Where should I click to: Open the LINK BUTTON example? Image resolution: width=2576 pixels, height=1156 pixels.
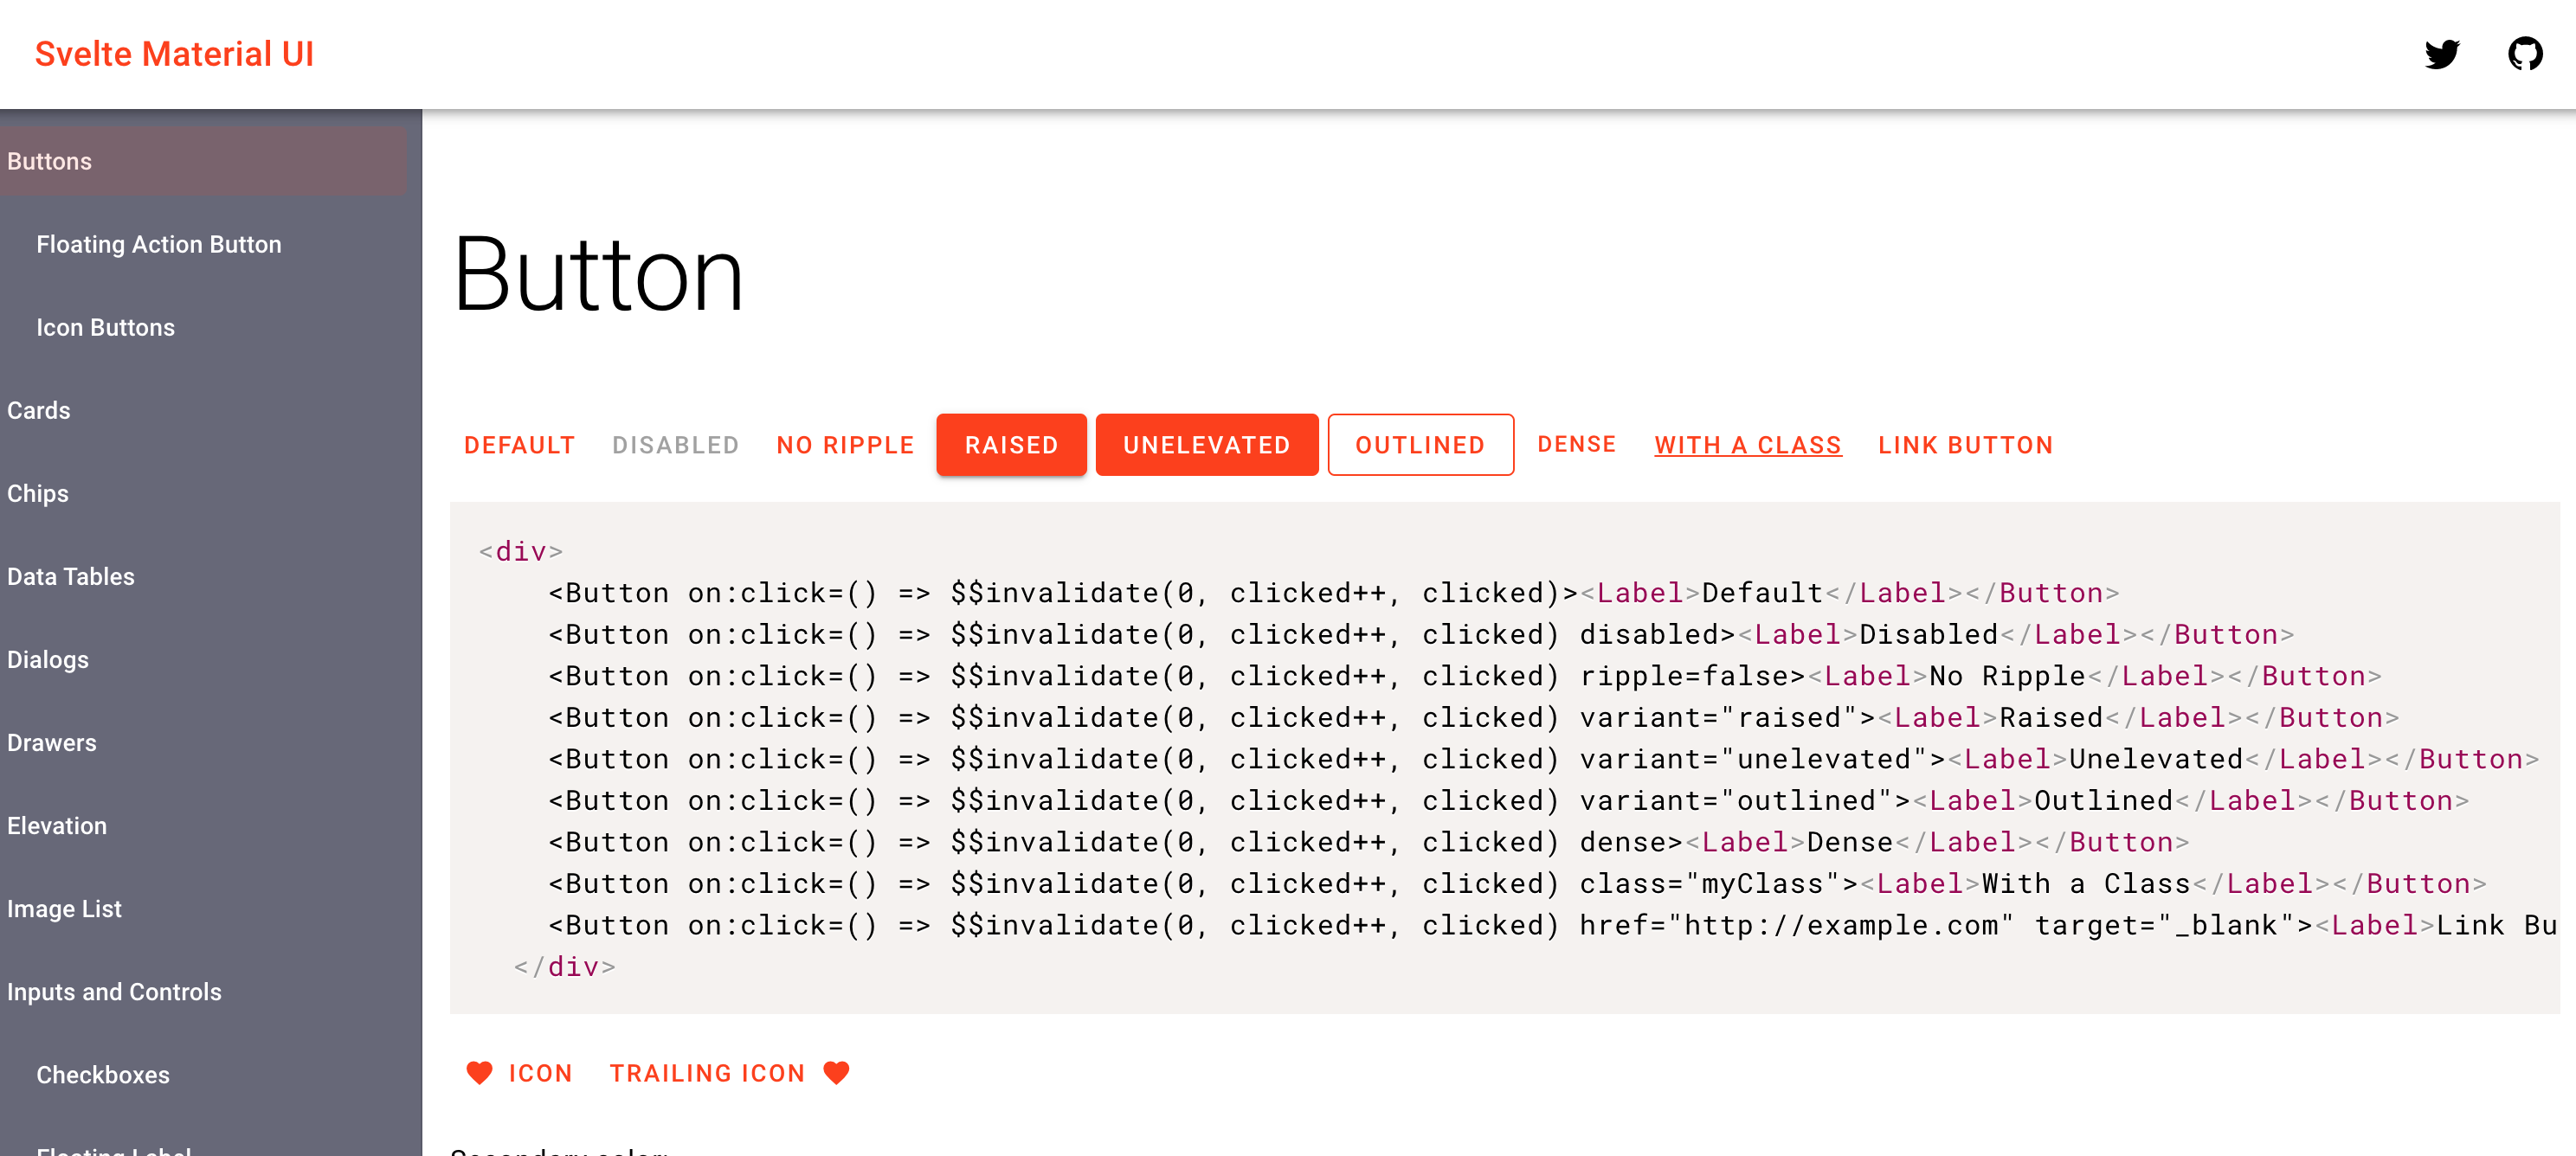tap(1964, 444)
